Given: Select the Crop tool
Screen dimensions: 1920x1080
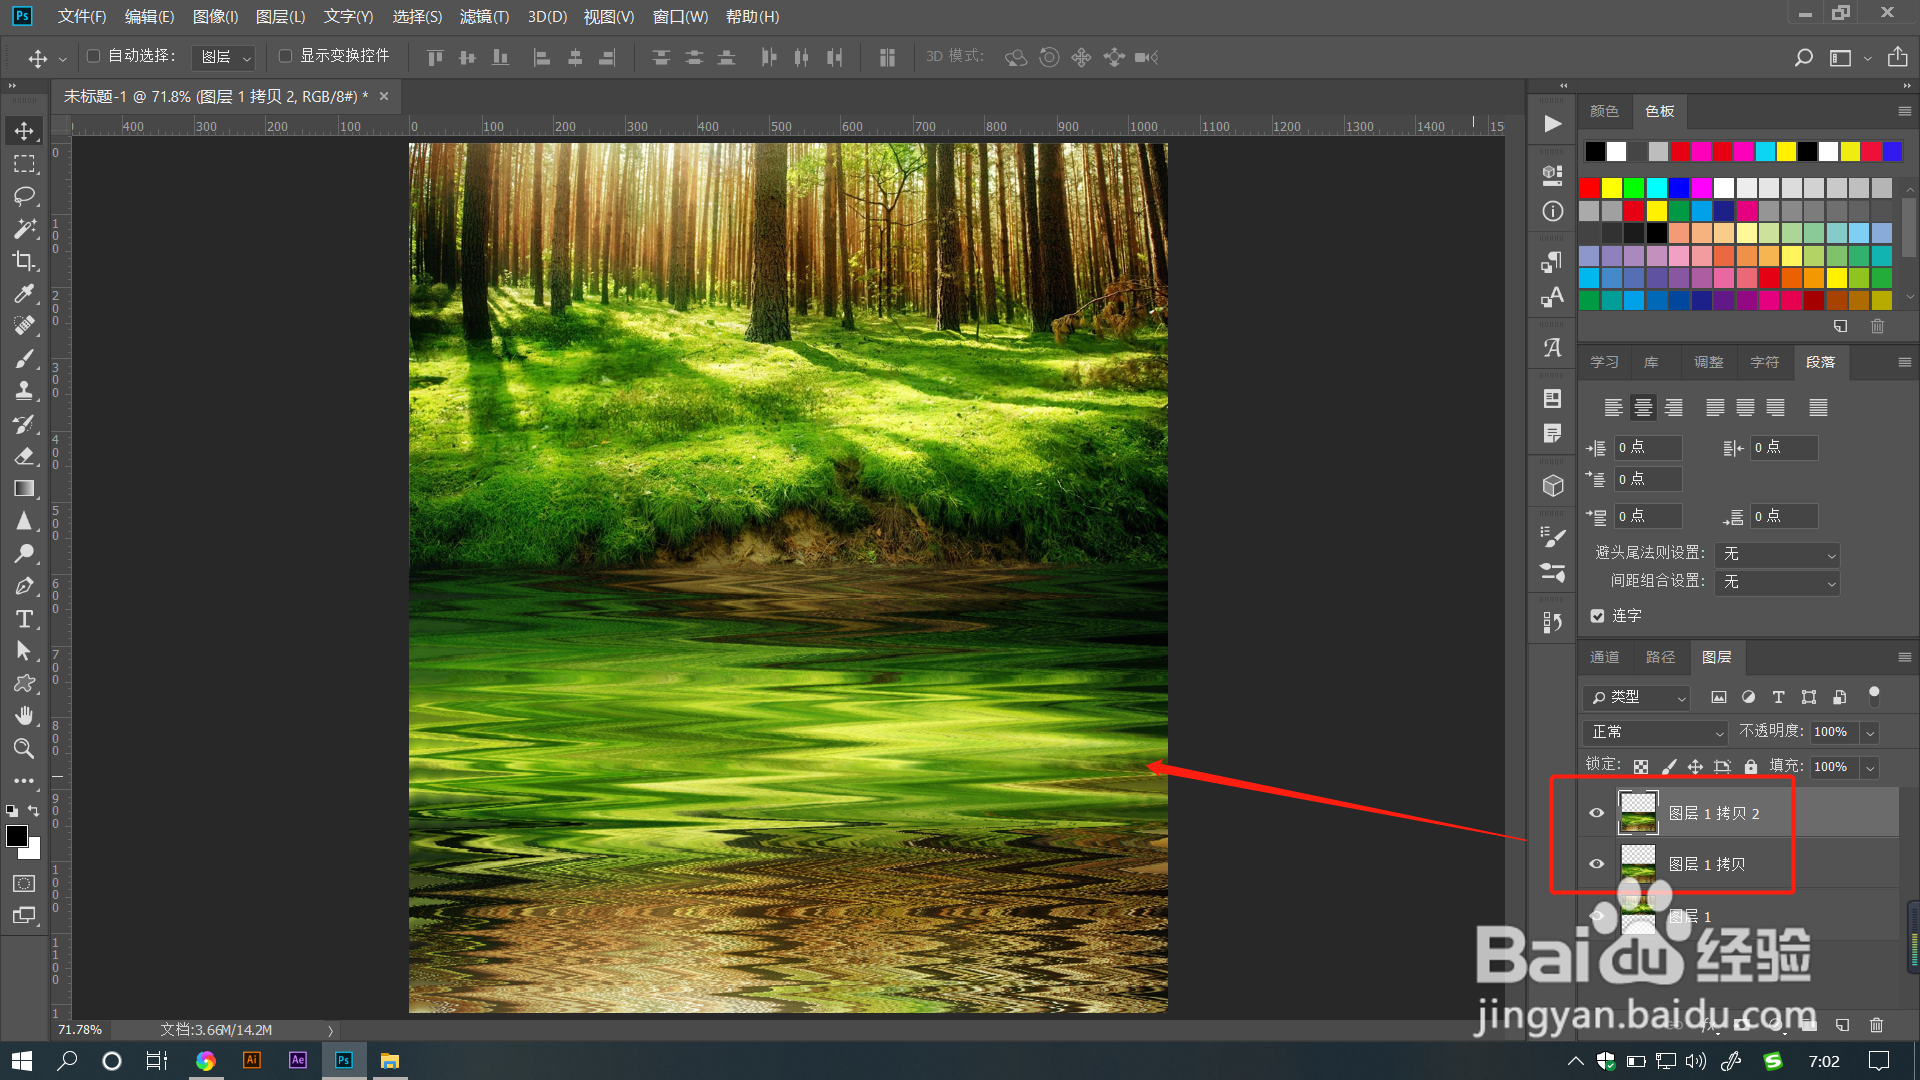Looking at the screenshot, I should click(x=24, y=261).
